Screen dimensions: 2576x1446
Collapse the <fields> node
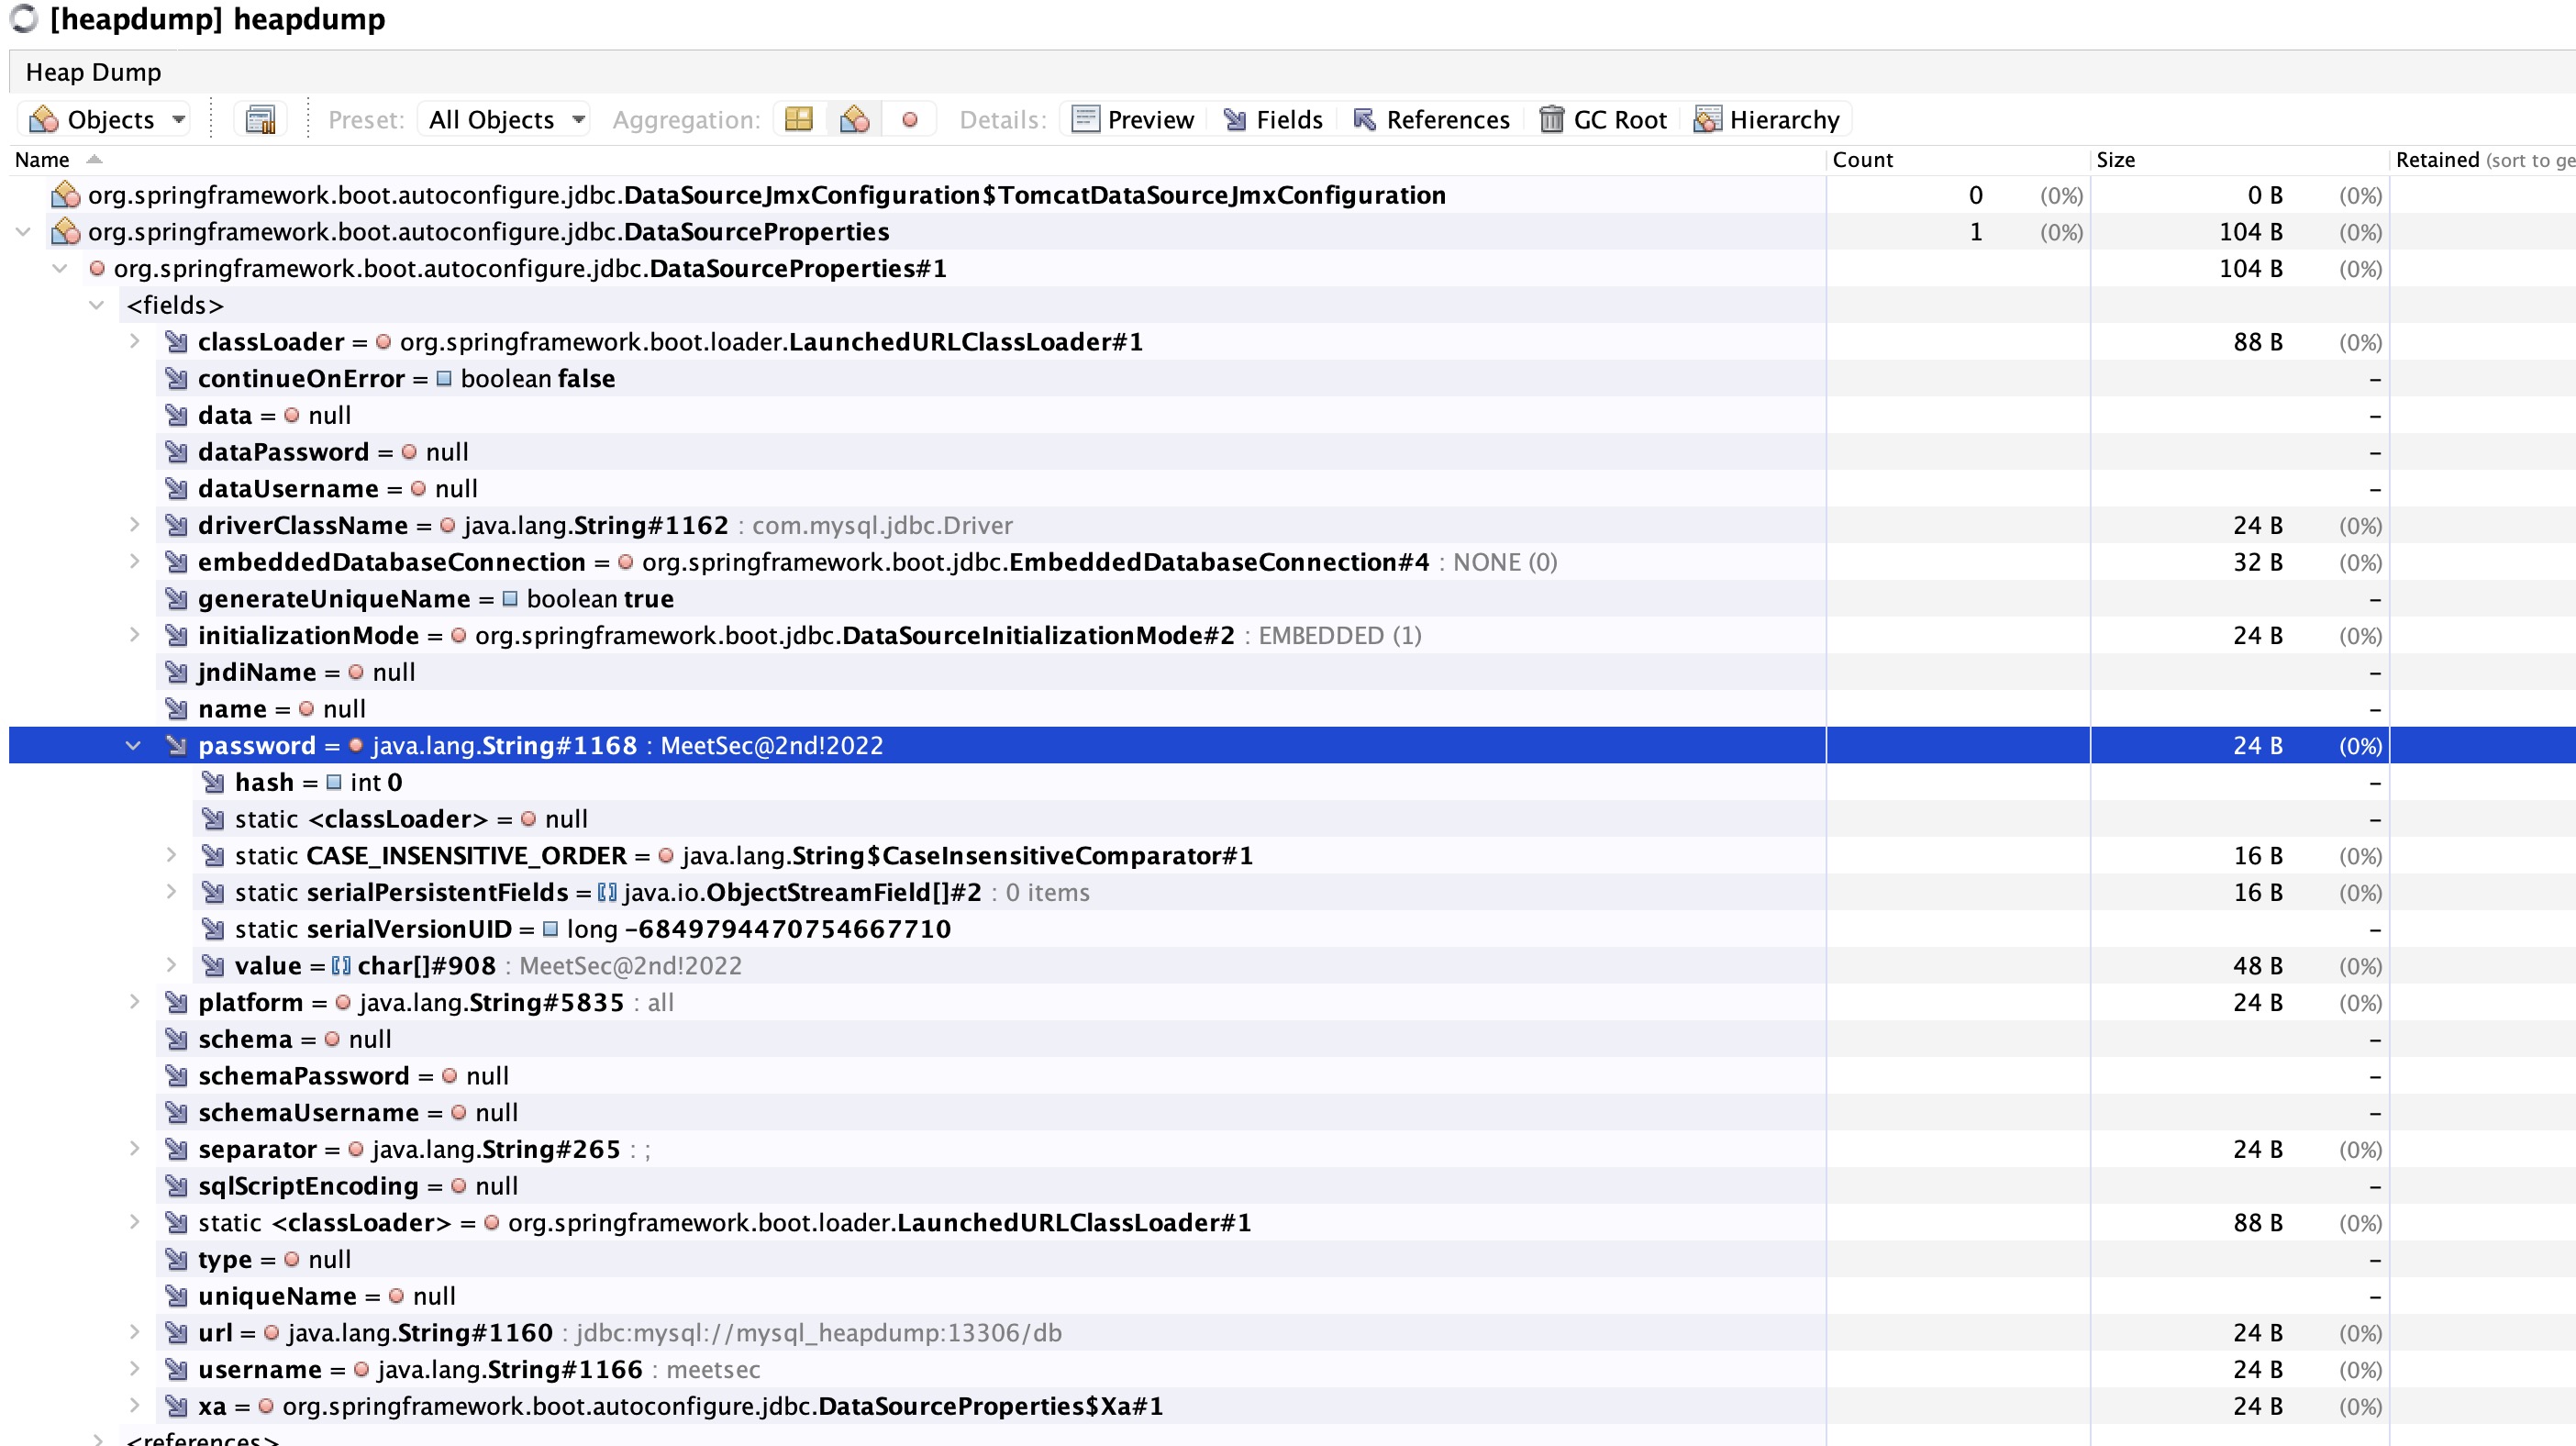[x=97, y=305]
